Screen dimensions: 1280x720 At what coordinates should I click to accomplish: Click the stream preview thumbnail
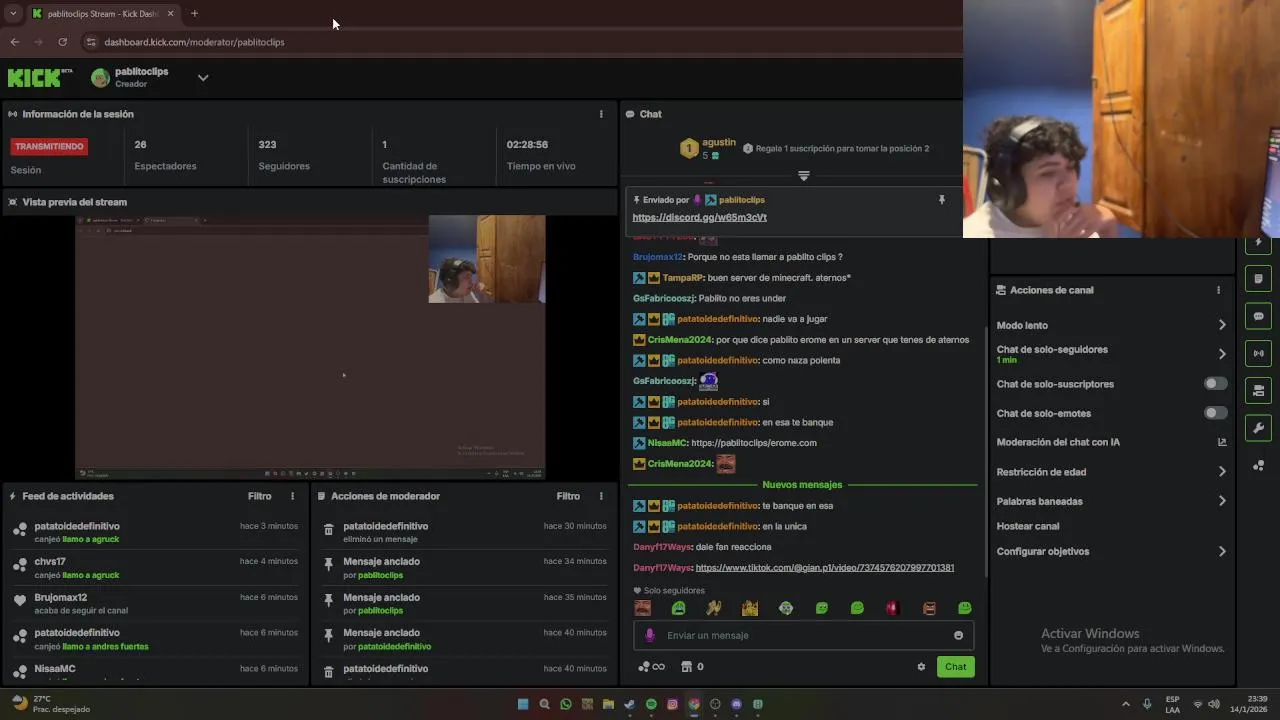click(310, 346)
